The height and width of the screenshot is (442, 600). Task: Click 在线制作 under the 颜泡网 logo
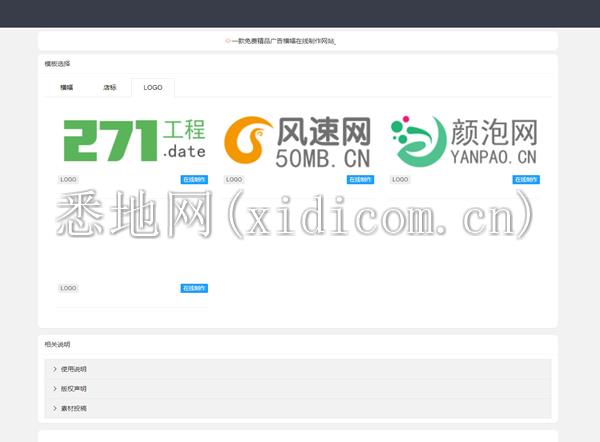click(x=526, y=179)
